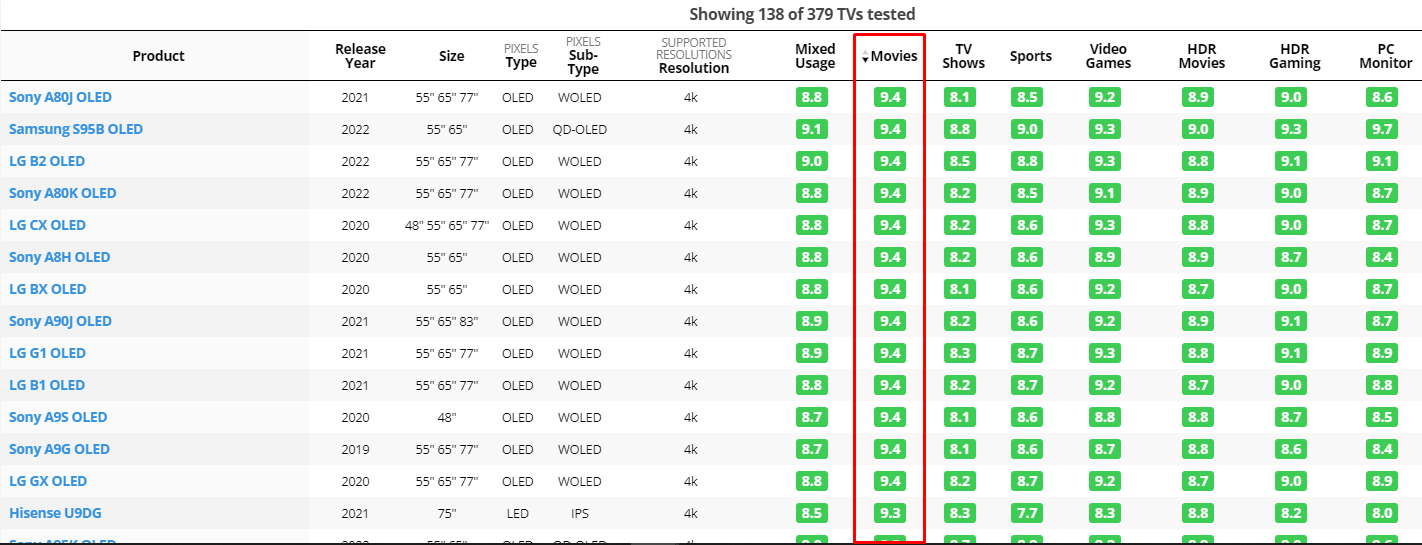Click Samsung S95B HDR Gaming score 9.3
1422x545 pixels.
coord(1291,129)
